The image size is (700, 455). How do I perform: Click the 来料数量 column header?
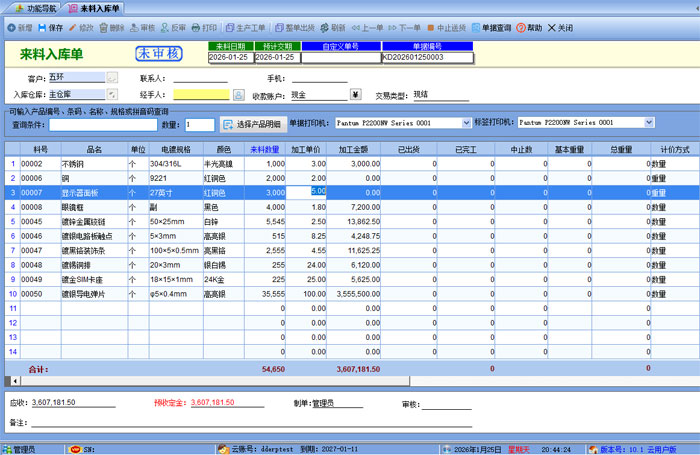coord(264,148)
